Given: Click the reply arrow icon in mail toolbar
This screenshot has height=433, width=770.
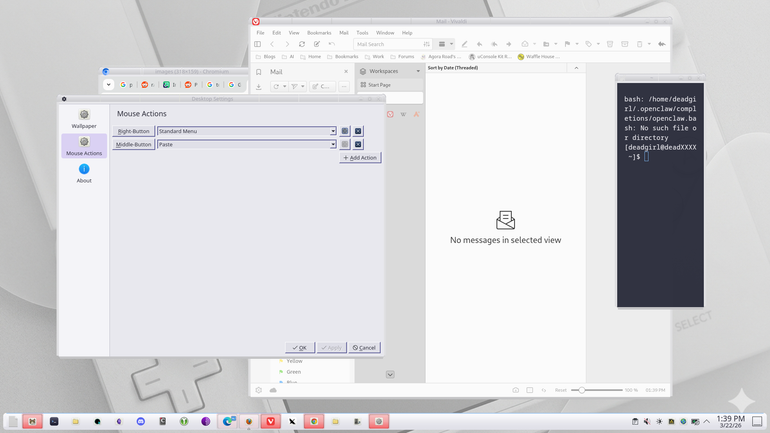Looking at the screenshot, I should pos(479,44).
